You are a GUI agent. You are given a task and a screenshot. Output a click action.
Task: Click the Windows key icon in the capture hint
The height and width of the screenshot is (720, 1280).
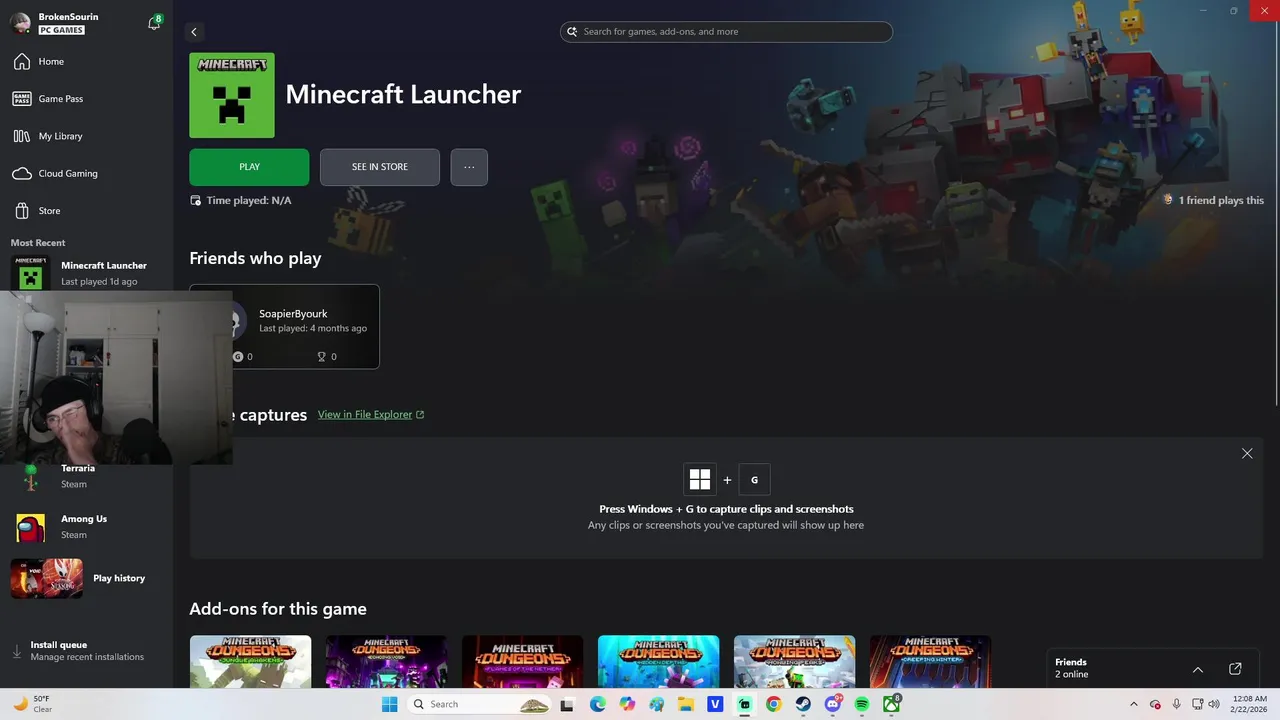[x=700, y=480]
